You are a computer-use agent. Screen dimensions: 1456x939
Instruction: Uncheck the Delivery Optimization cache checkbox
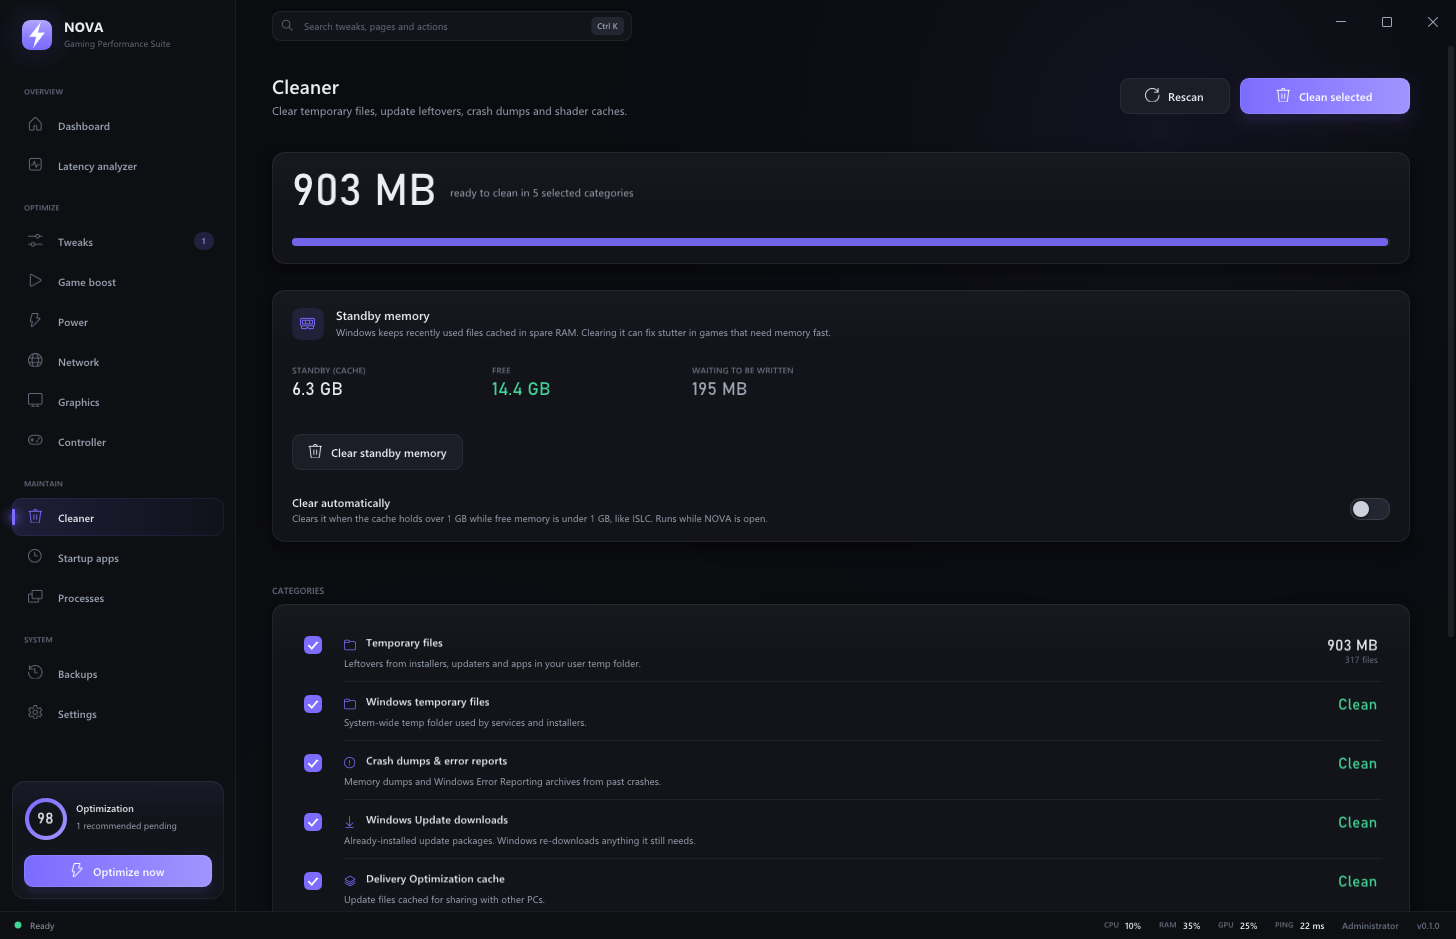[313, 881]
